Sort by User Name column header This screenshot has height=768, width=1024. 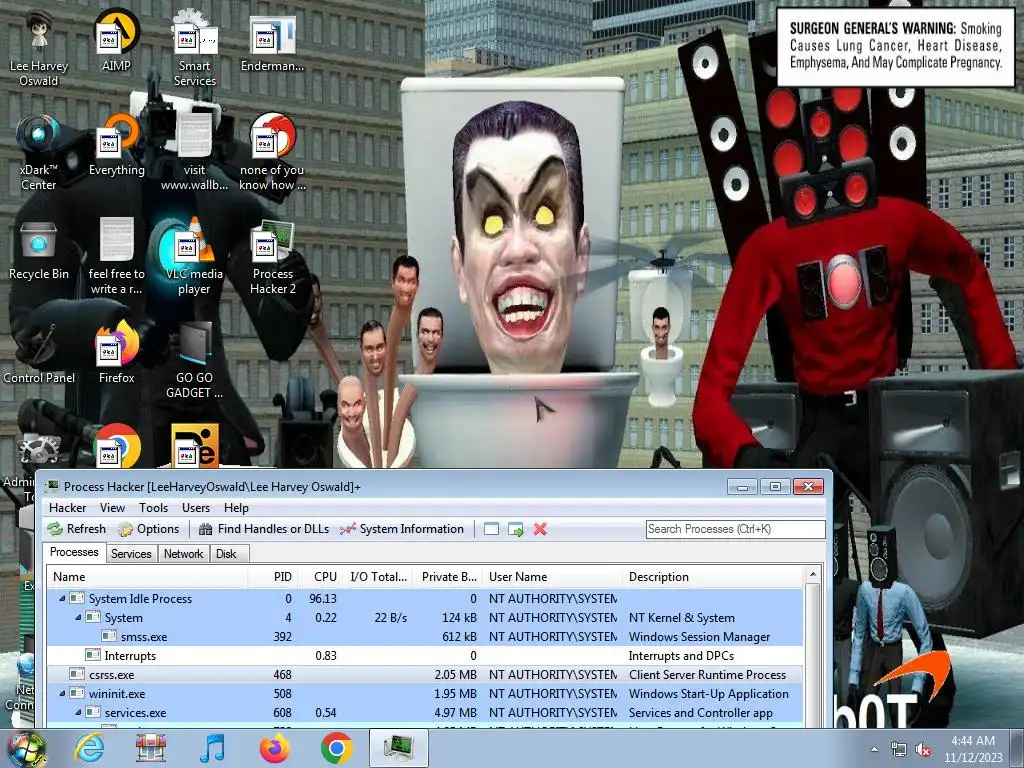pyautogui.click(x=553, y=577)
